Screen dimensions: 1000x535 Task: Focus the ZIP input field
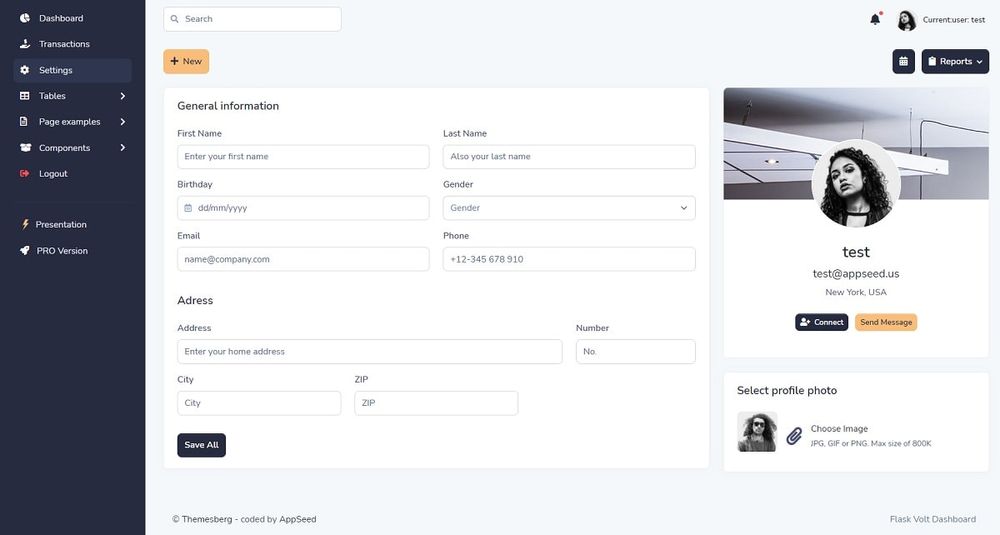click(436, 403)
